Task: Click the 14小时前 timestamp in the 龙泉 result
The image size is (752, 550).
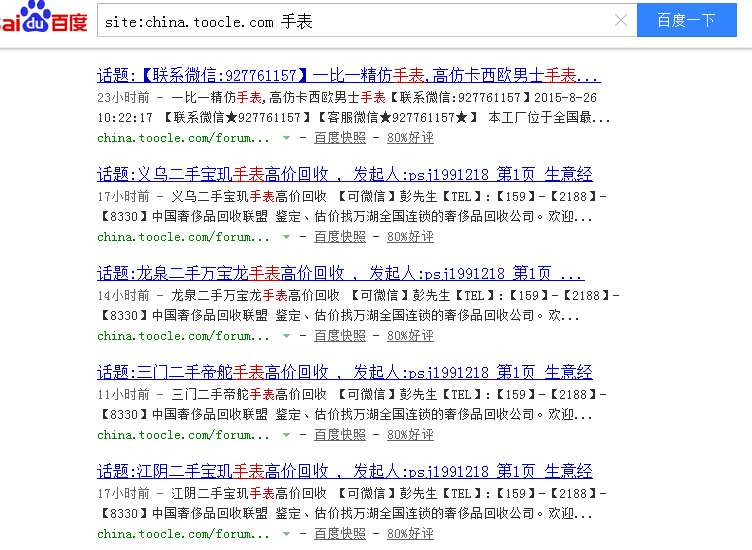Action: pyautogui.click(x=123, y=295)
